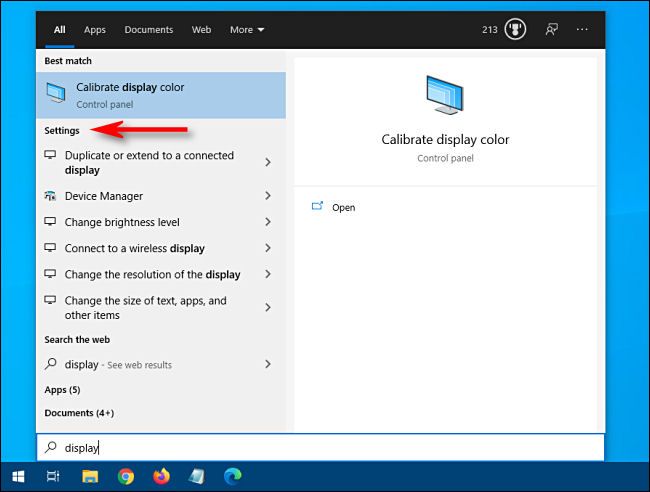Select magnifier icon beside display web result
Viewport: 650px width, 492px height.
(x=50, y=364)
